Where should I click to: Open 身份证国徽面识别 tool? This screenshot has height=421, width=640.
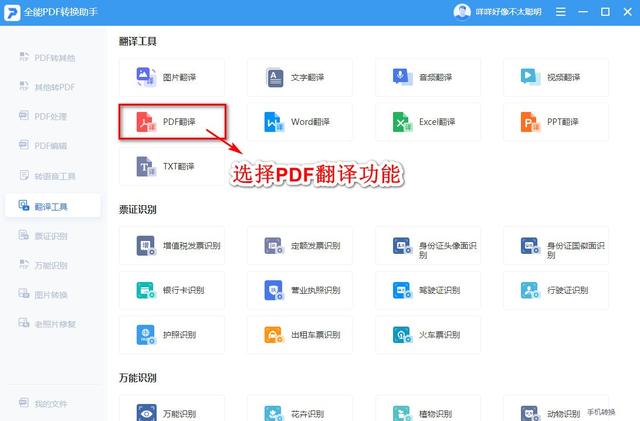point(556,246)
